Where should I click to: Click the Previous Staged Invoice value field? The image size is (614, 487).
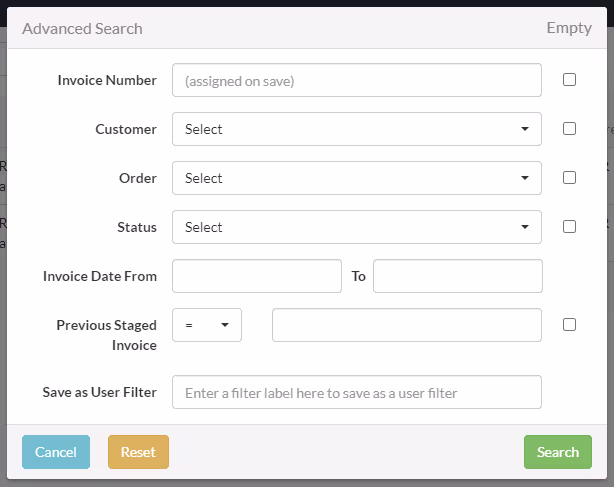(407, 325)
